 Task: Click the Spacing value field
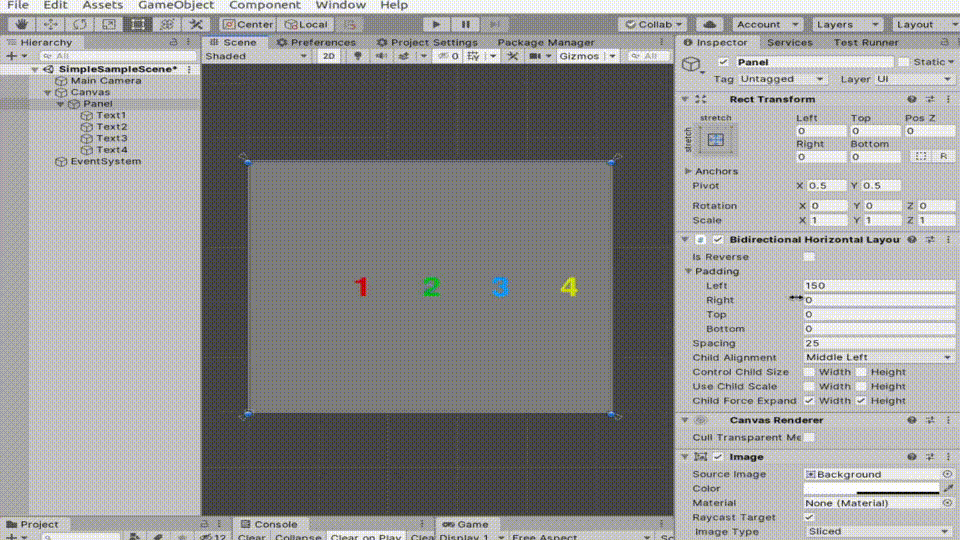879,343
